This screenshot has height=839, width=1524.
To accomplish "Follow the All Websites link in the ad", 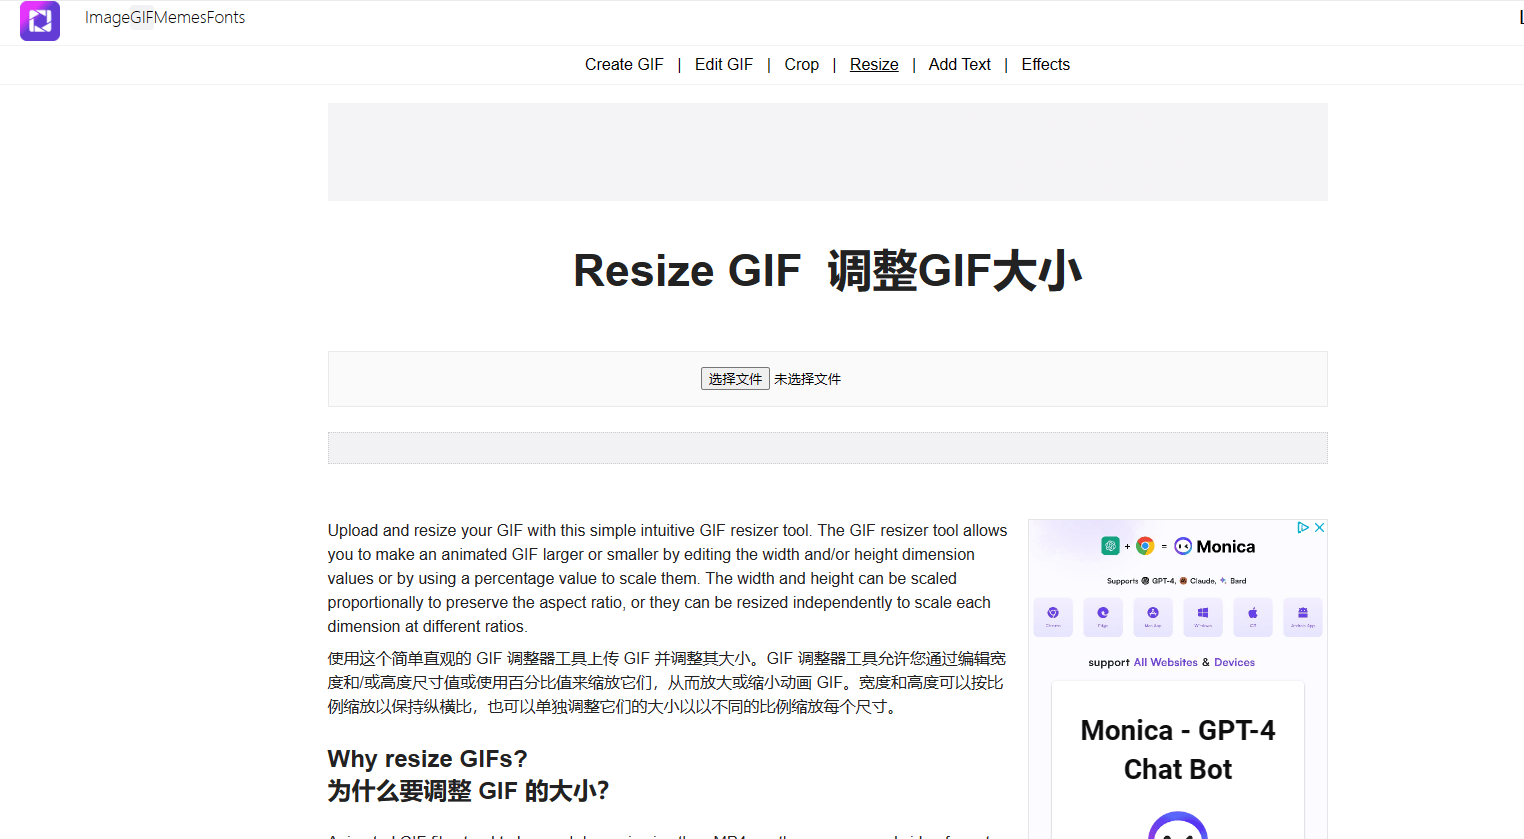I will 1166,662.
